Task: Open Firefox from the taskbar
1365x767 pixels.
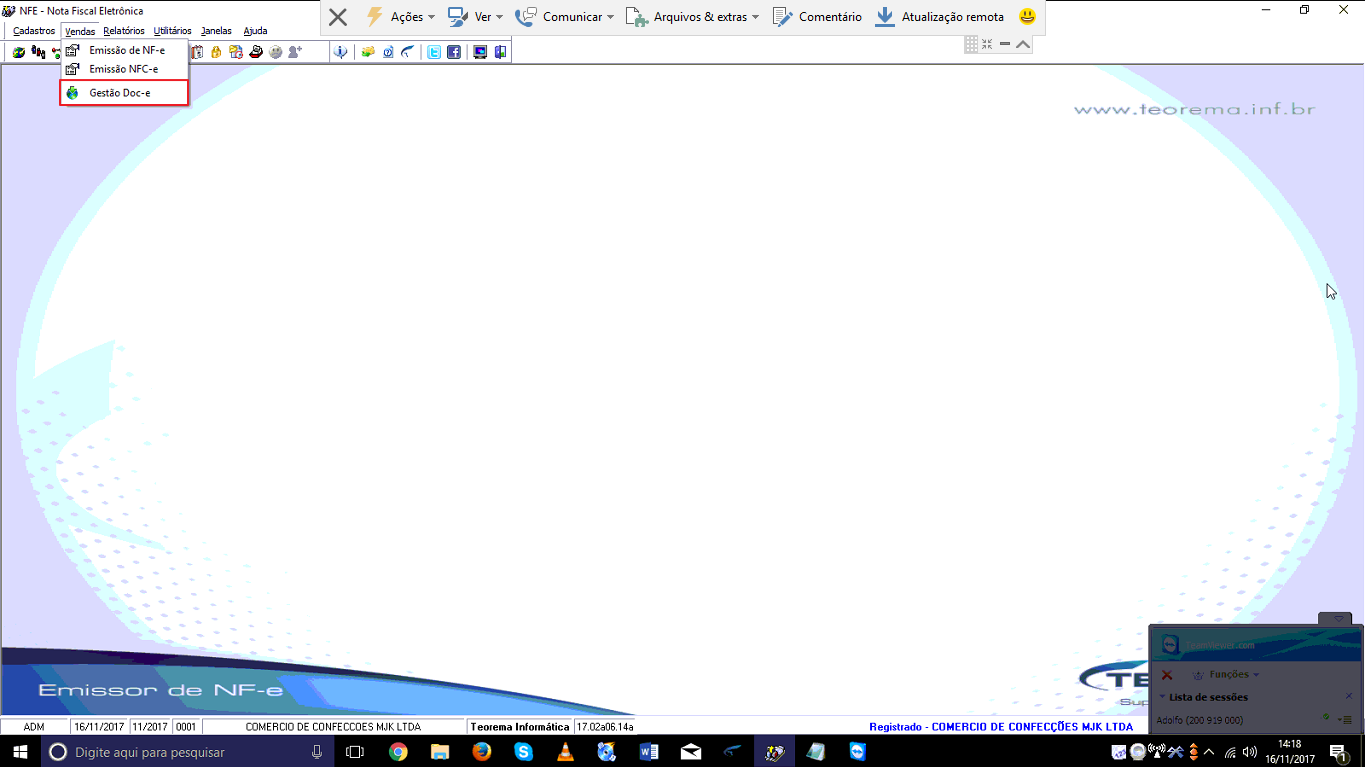Action: click(x=482, y=752)
